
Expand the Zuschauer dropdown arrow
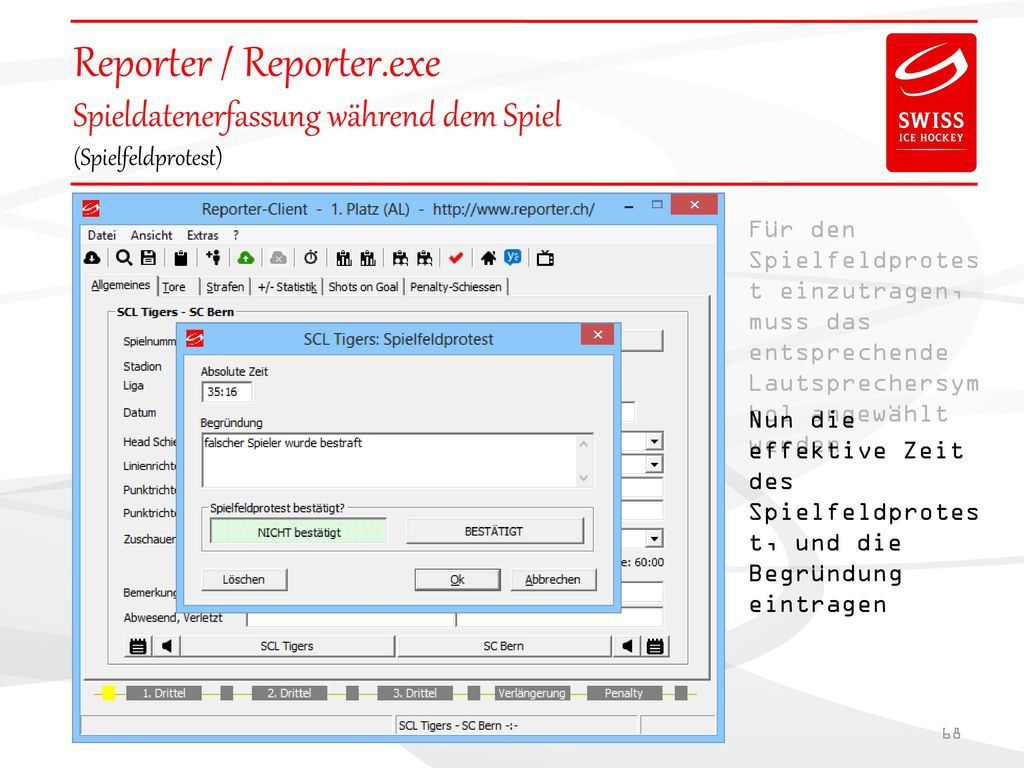click(654, 539)
